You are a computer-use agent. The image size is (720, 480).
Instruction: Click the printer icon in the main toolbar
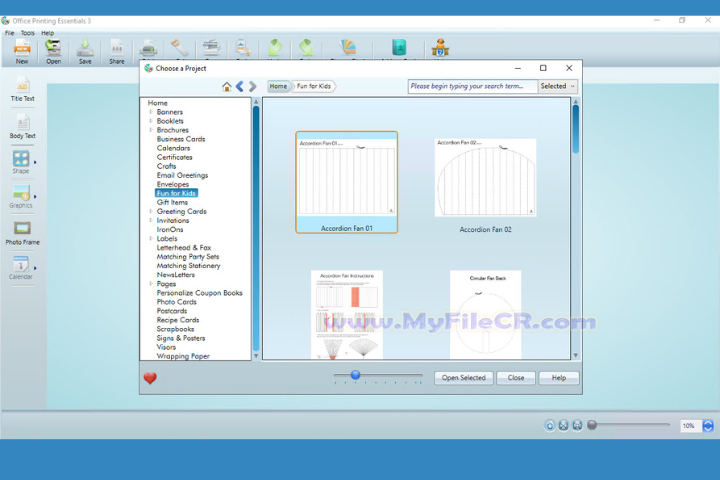pyautogui.click(x=148, y=48)
